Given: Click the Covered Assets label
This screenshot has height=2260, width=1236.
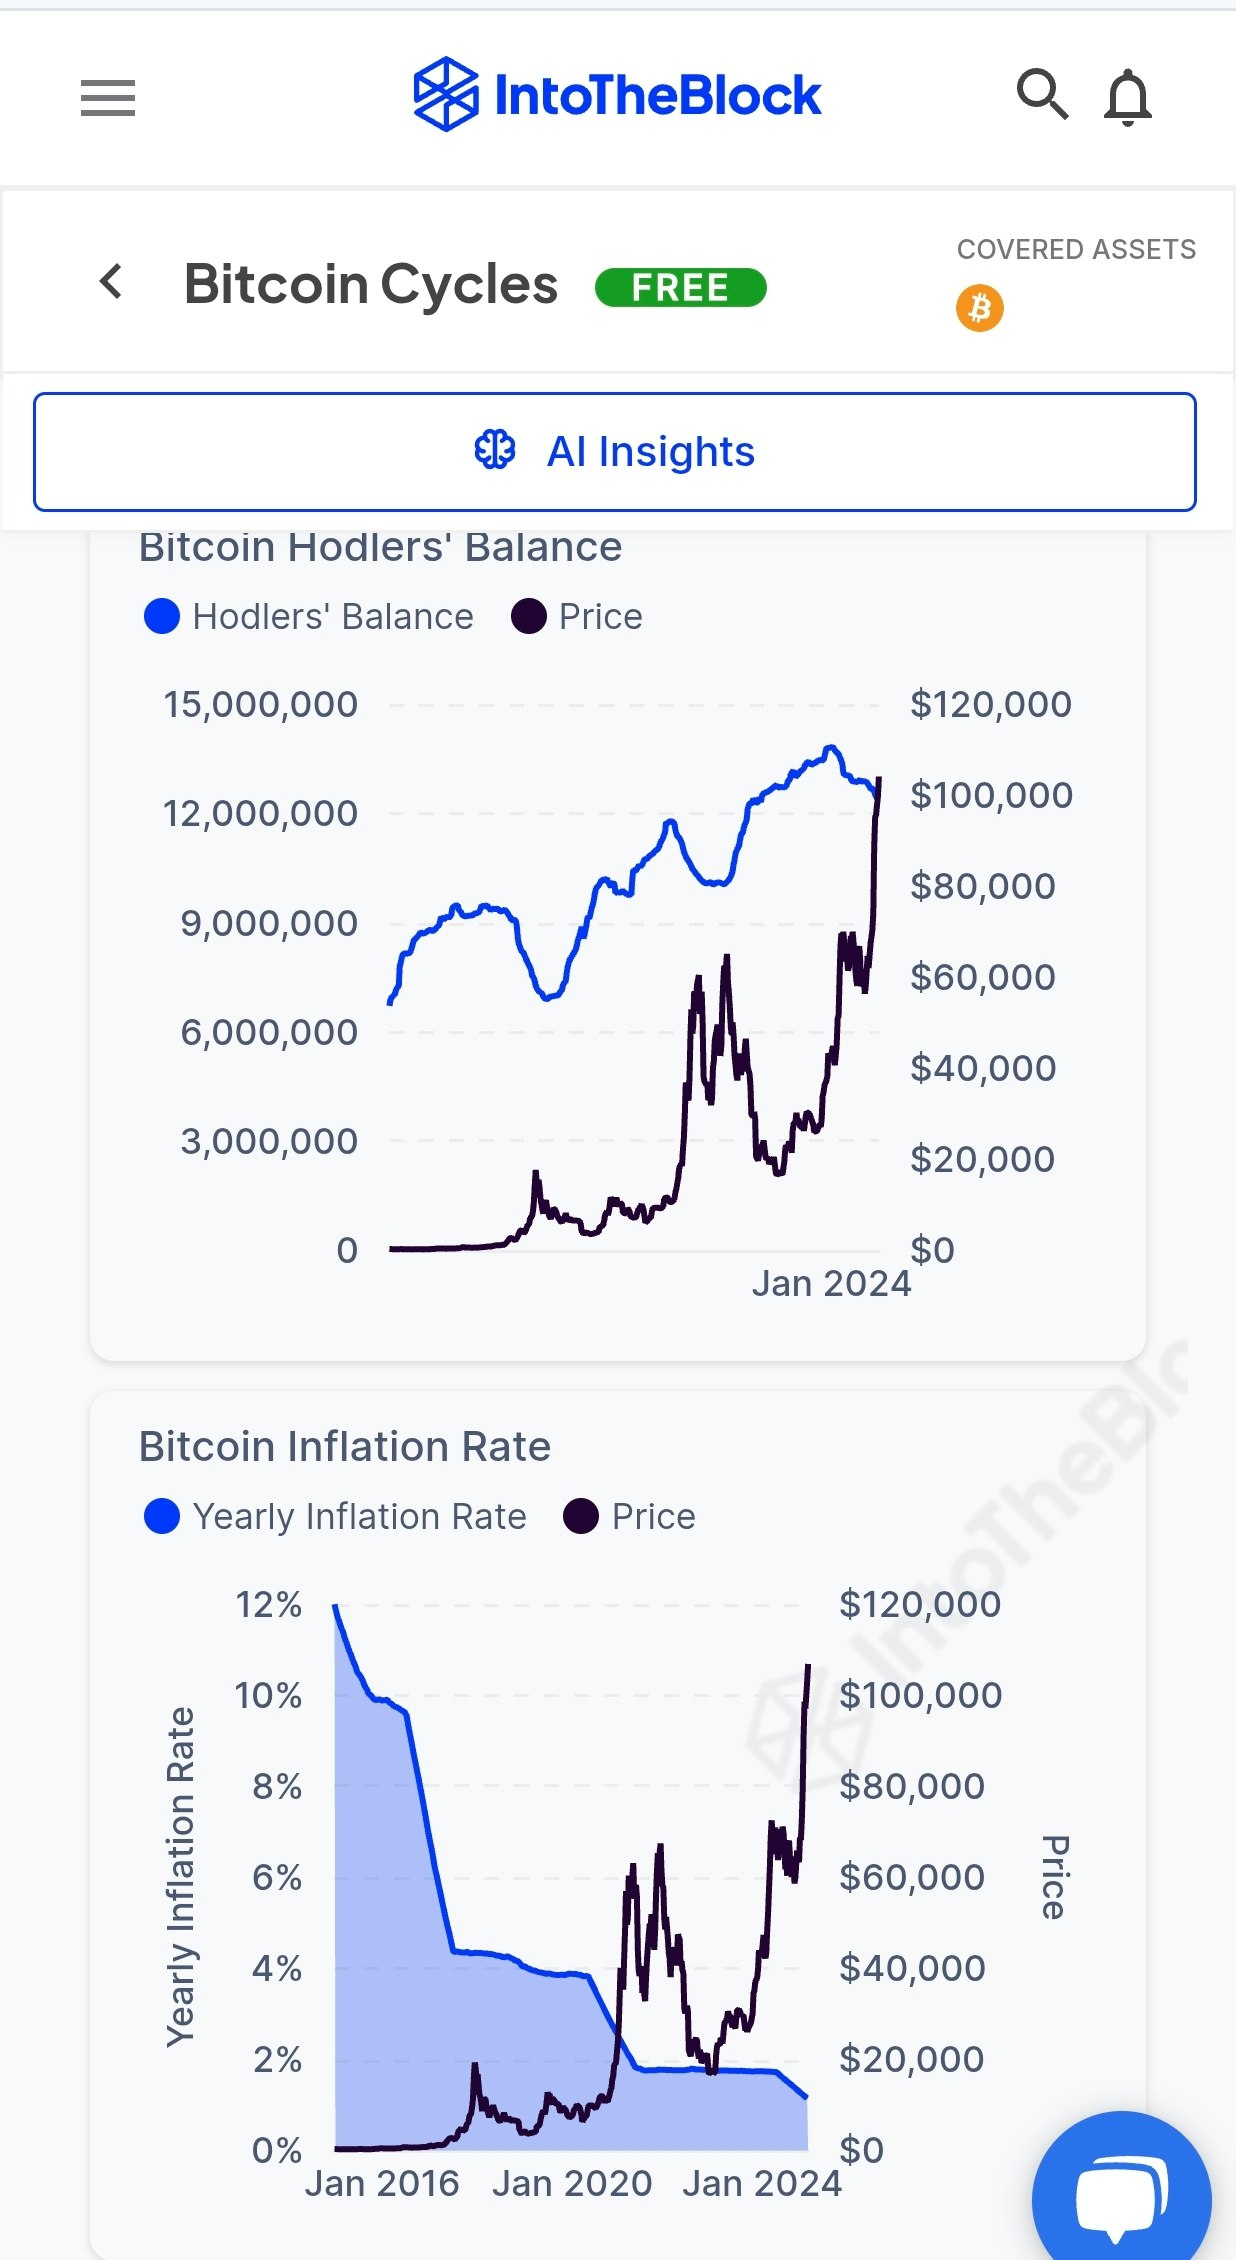Looking at the screenshot, I should [x=1076, y=250].
